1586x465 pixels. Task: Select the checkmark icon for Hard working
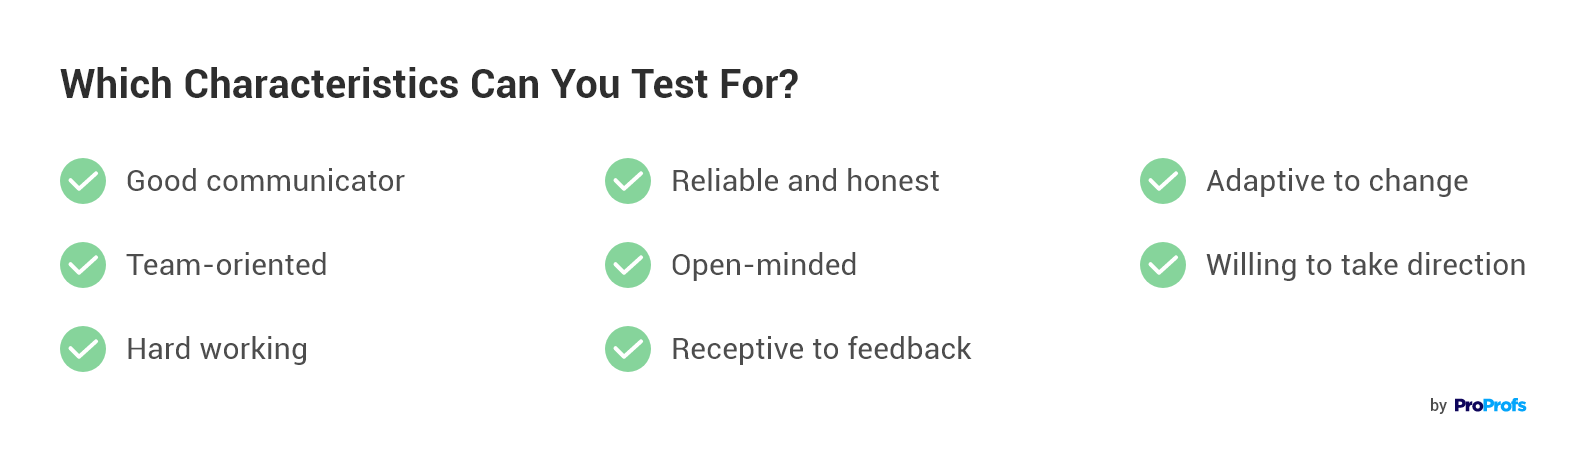(83, 349)
